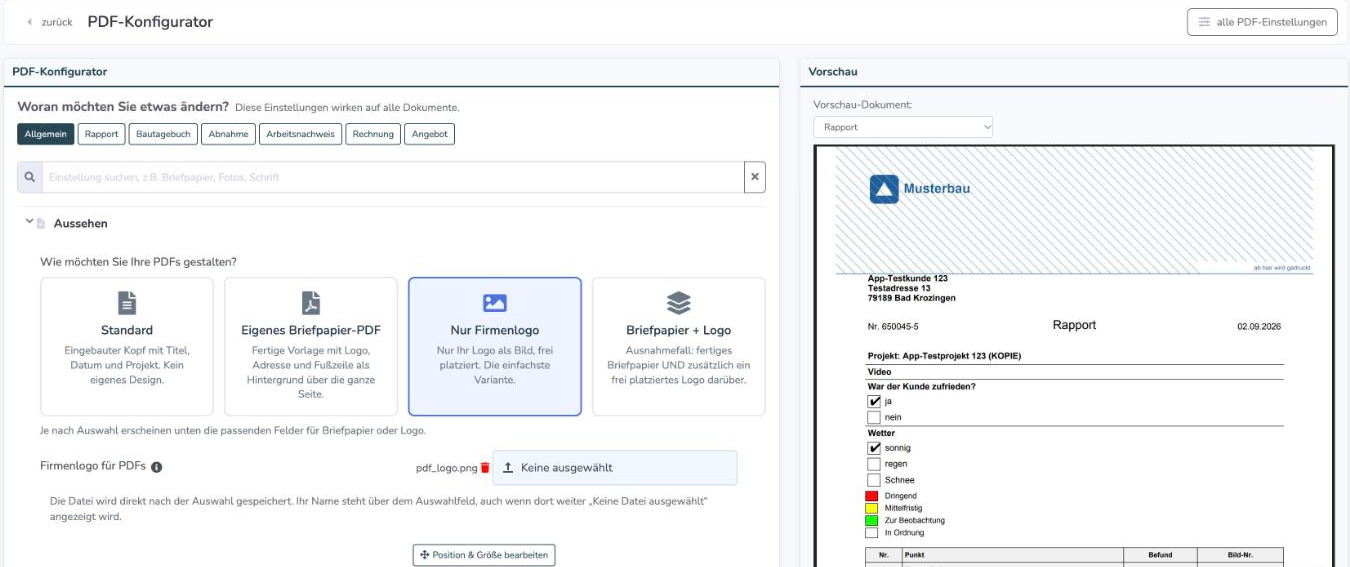Image resolution: width=1350 pixels, height=567 pixels.
Task: Choose the Standard design card
Action: [x=127, y=346]
